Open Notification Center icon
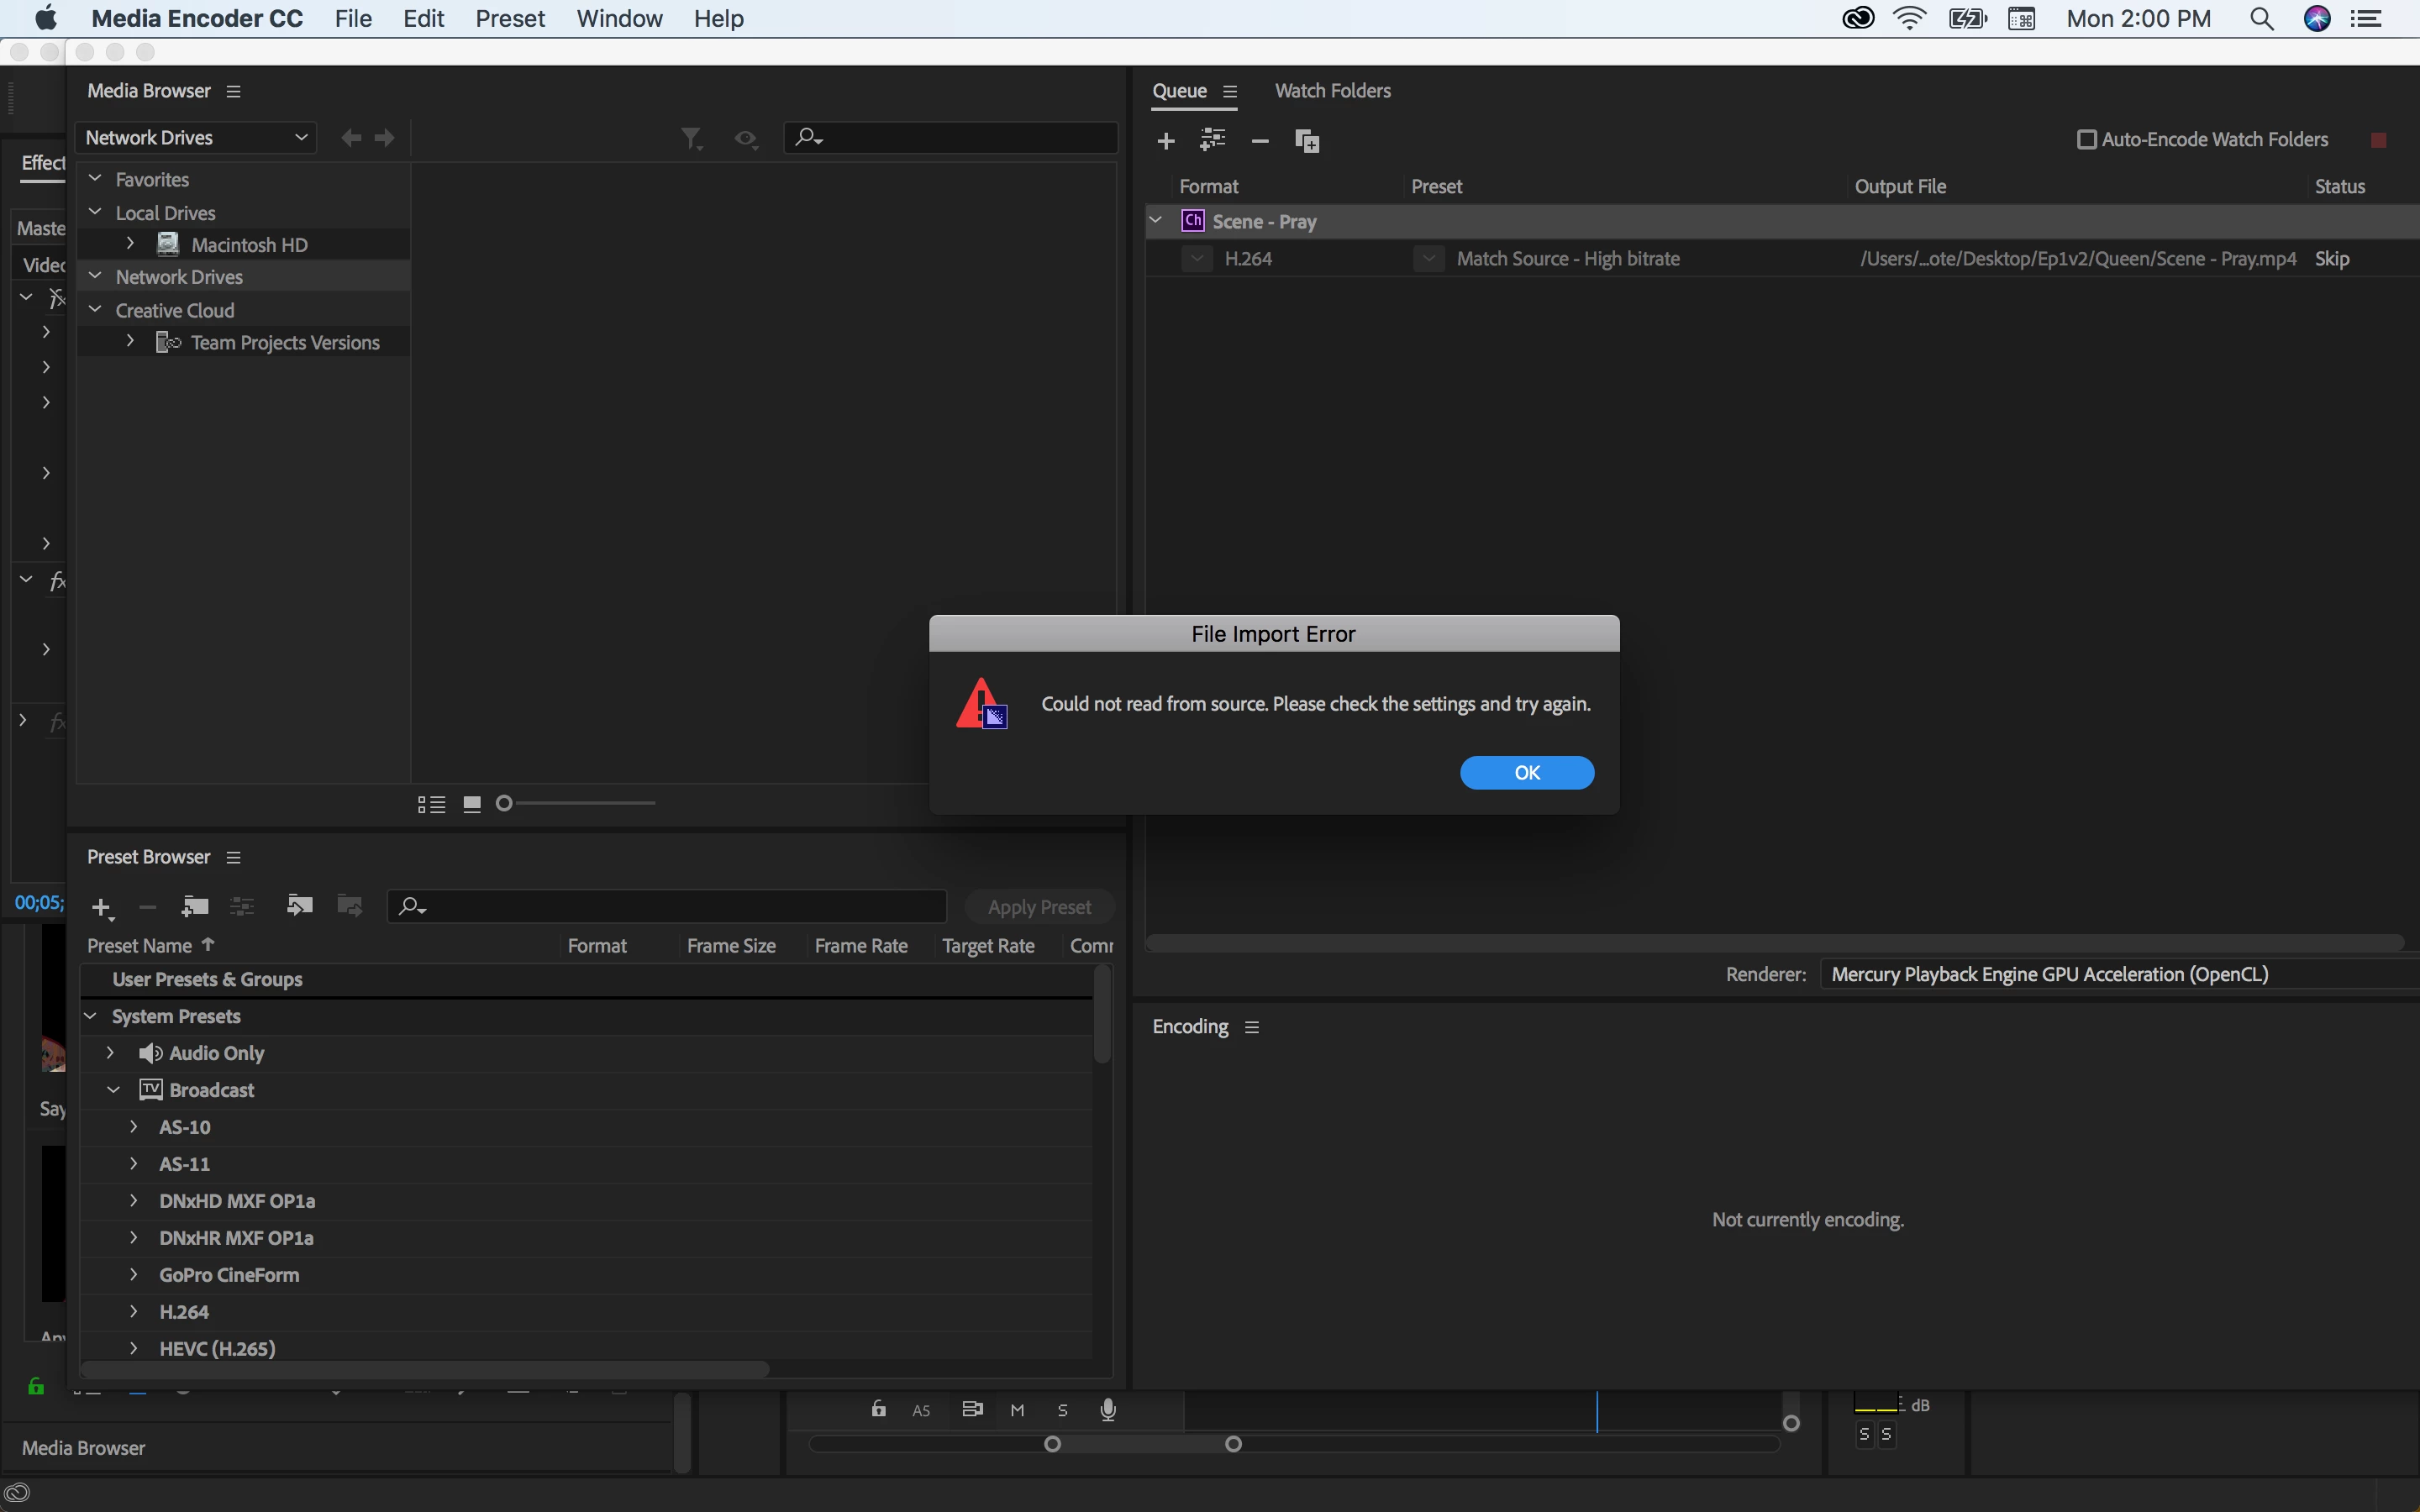This screenshot has width=2420, height=1512. [2366, 19]
